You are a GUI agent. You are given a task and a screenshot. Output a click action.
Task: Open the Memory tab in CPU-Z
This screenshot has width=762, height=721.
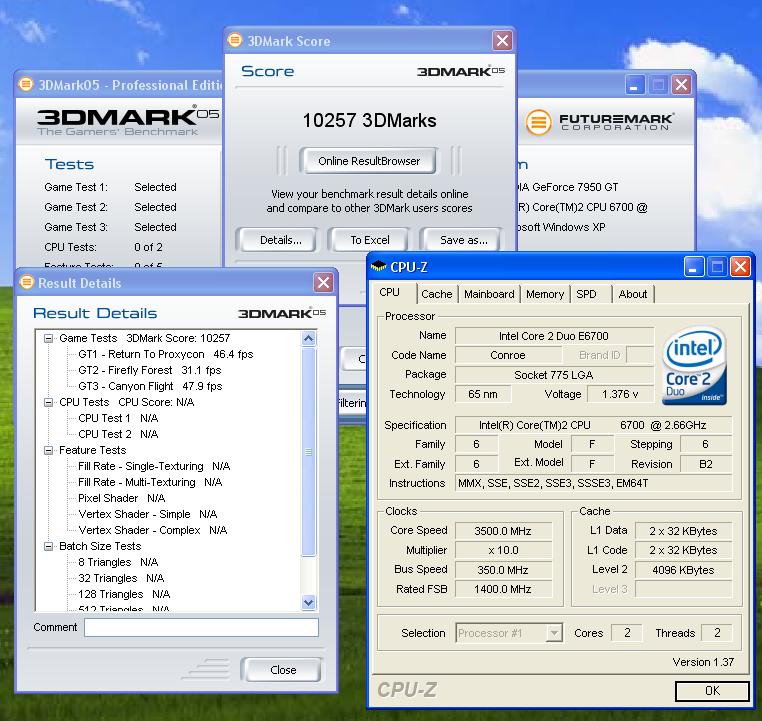click(545, 294)
